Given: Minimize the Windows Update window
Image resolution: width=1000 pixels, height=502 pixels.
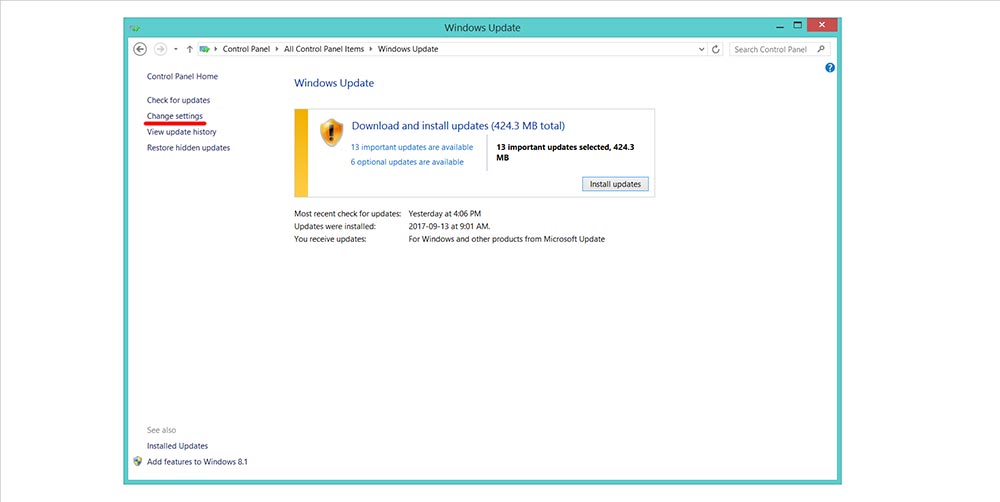Looking at the screenshot, I should pos(780,26).
